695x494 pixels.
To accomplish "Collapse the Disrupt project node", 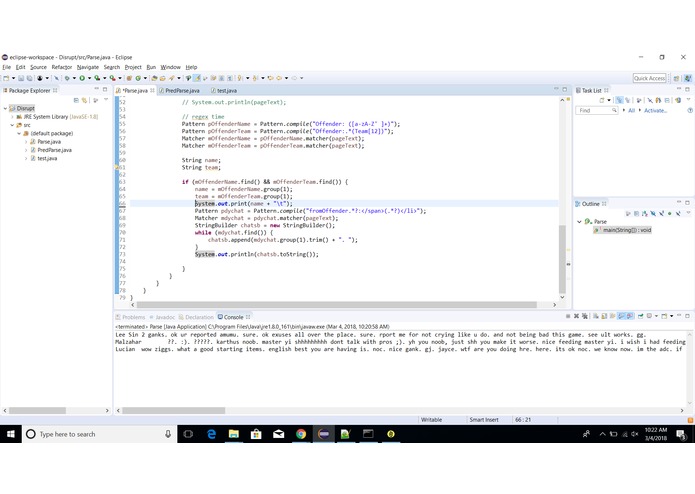I will (x=5, y=108).
